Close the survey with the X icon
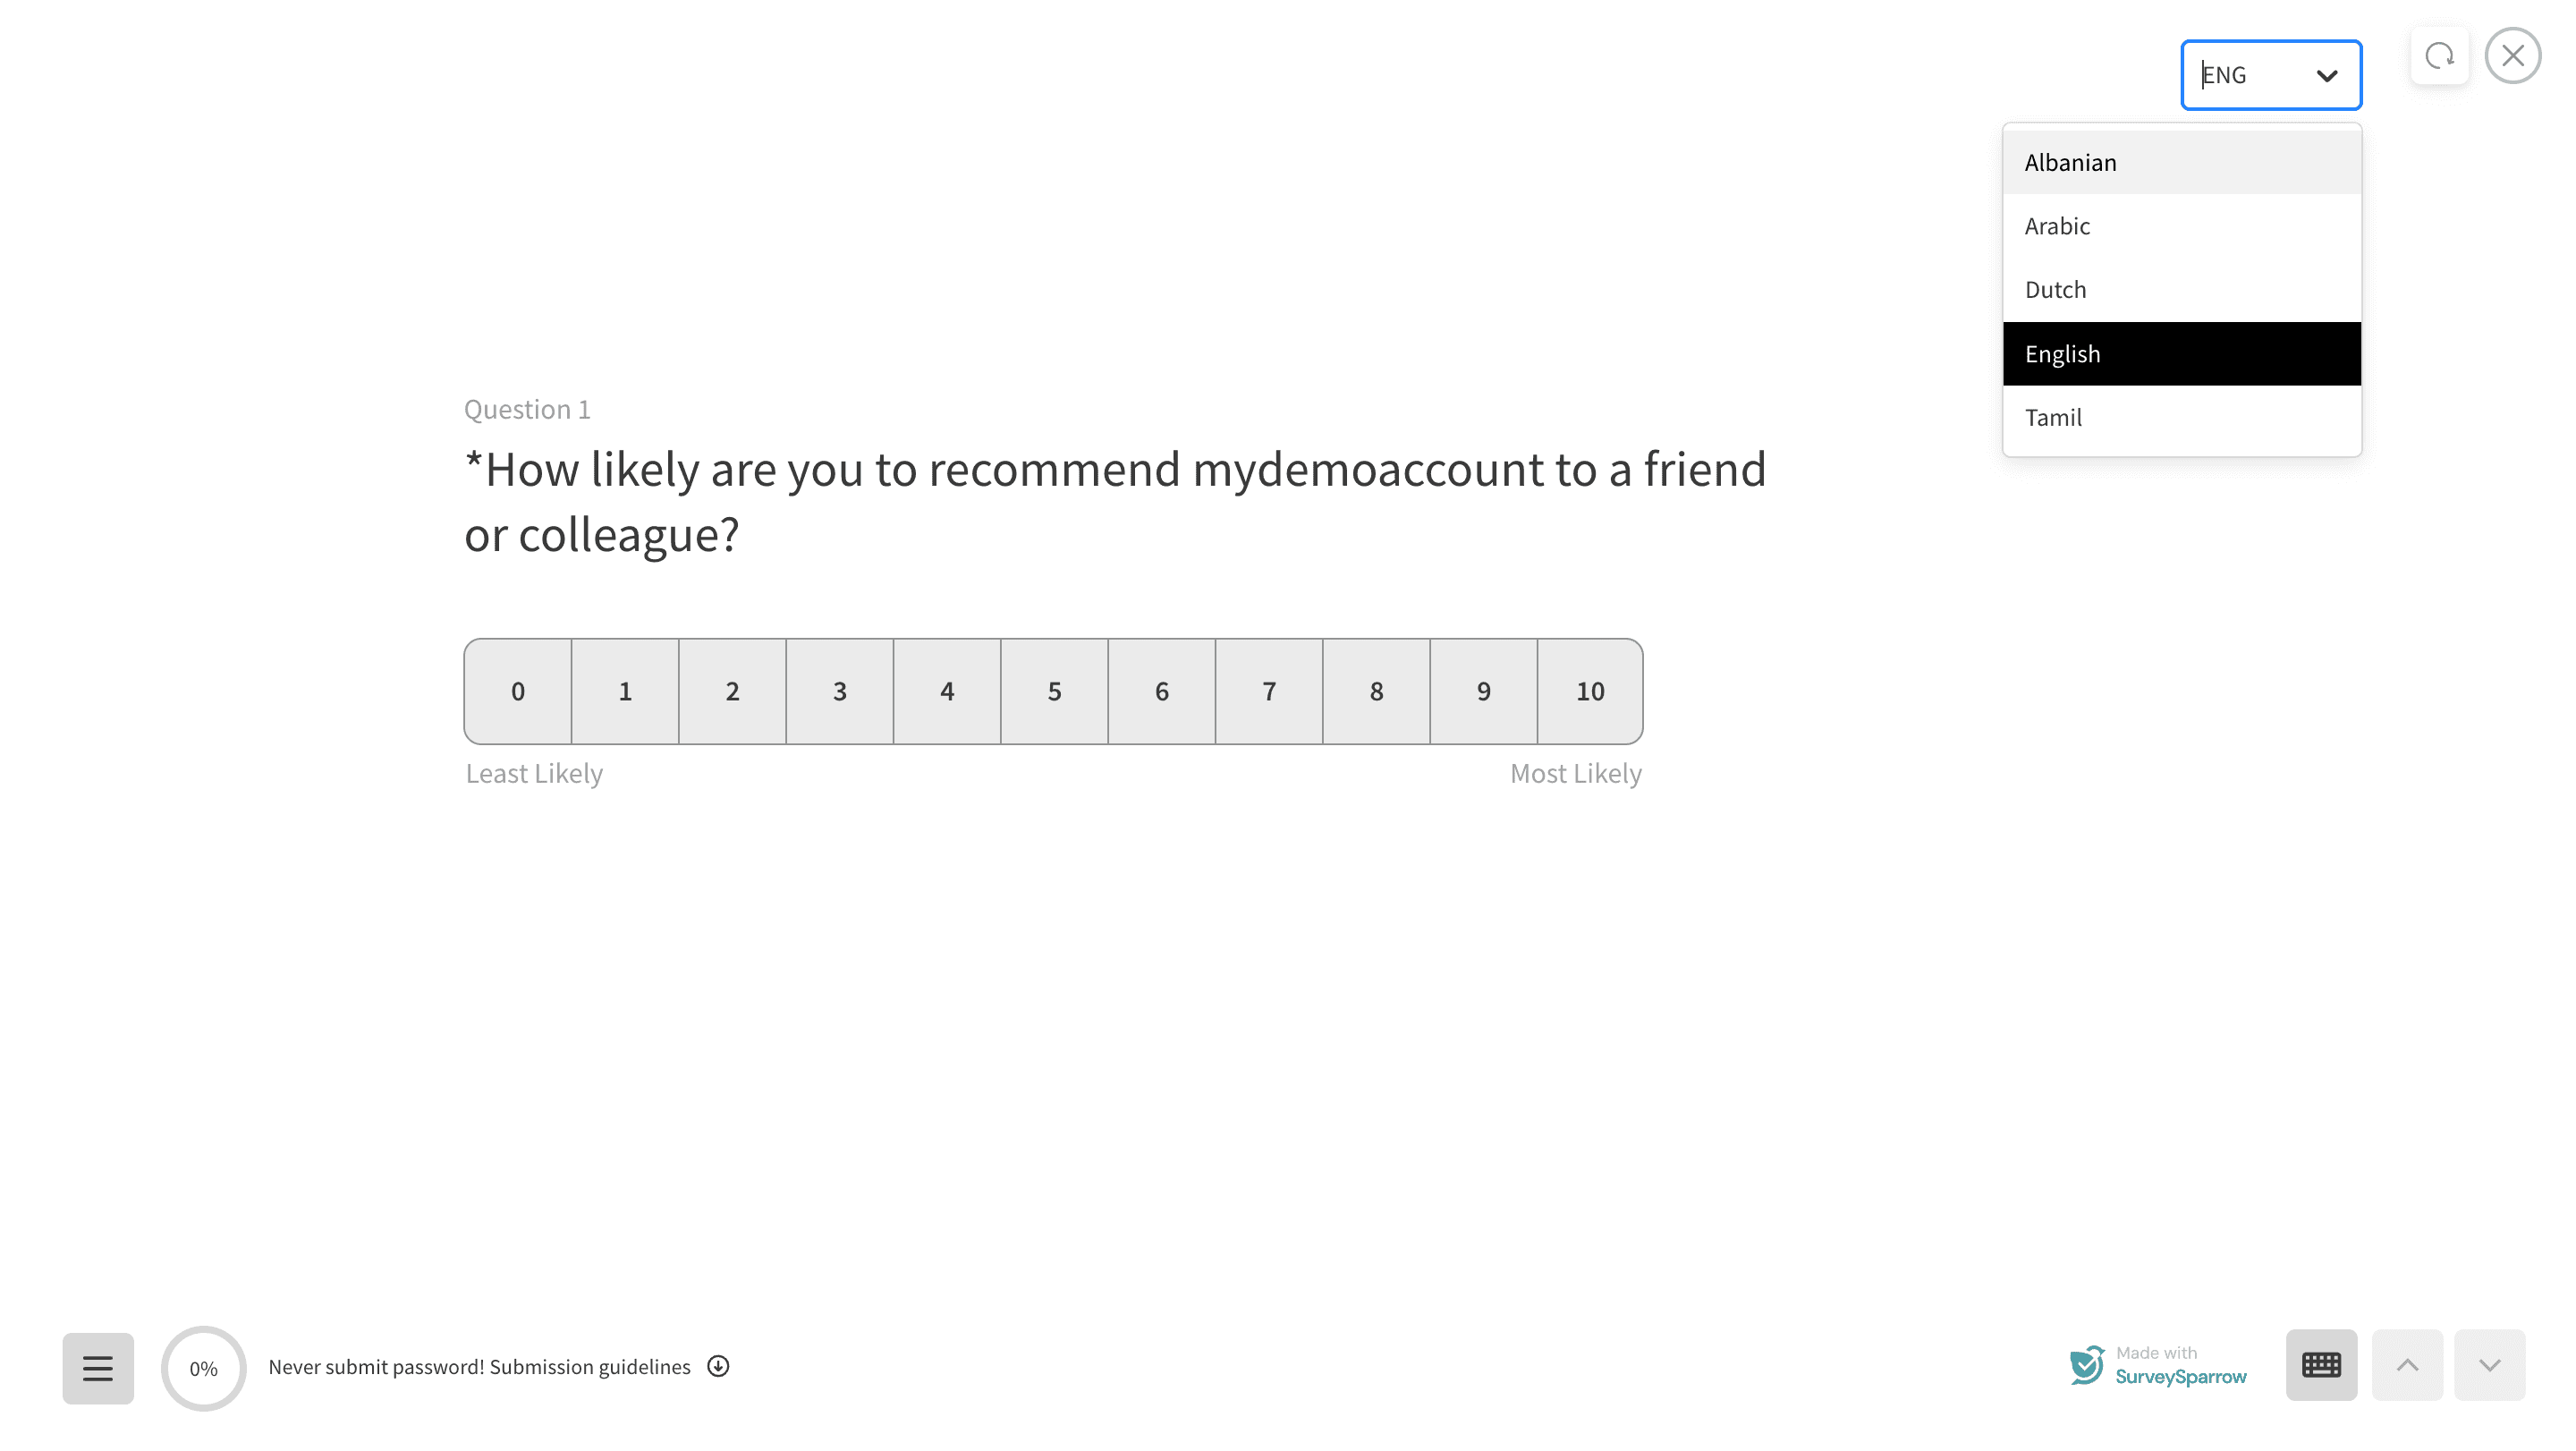This screenshot has width=2576, height=1451. pos(2512,56)
